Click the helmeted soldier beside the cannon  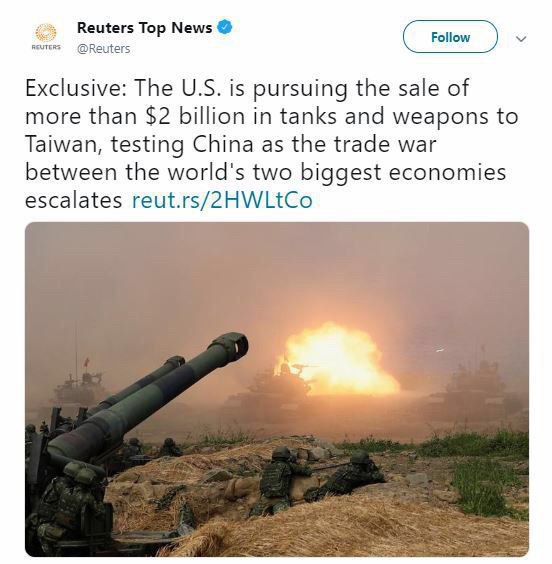pos(70,504)
